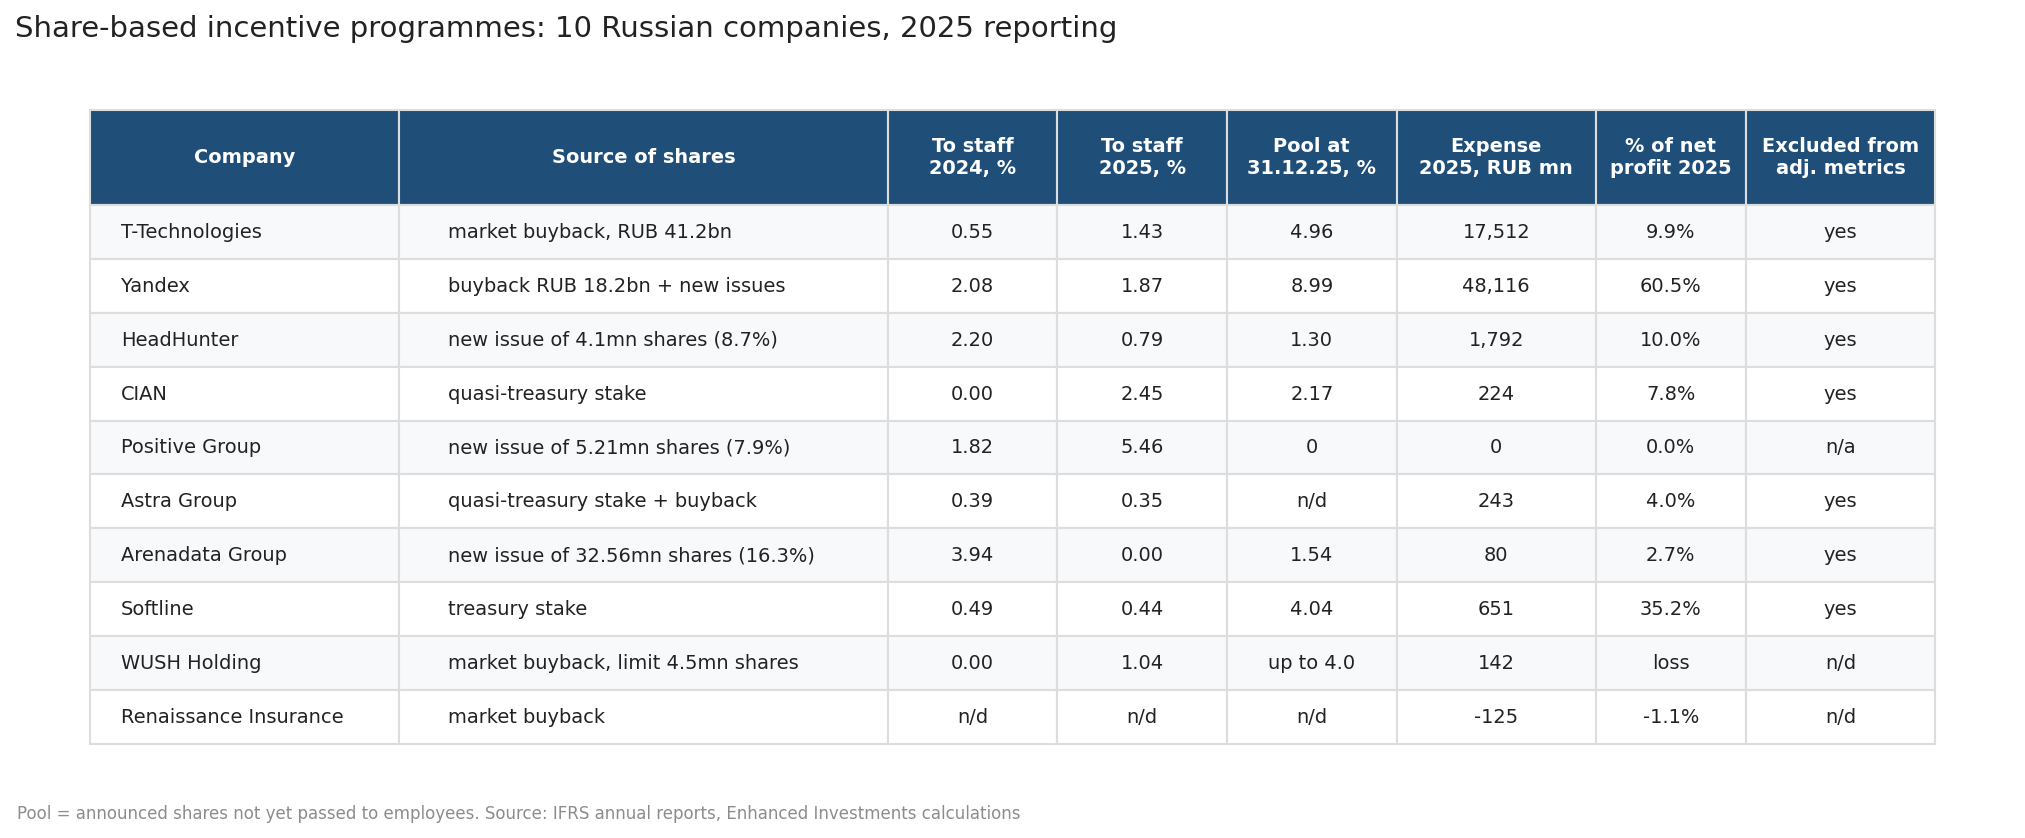
Task: Click Softline net profit share '35.2%'
Action: (x=1670, y=609)
